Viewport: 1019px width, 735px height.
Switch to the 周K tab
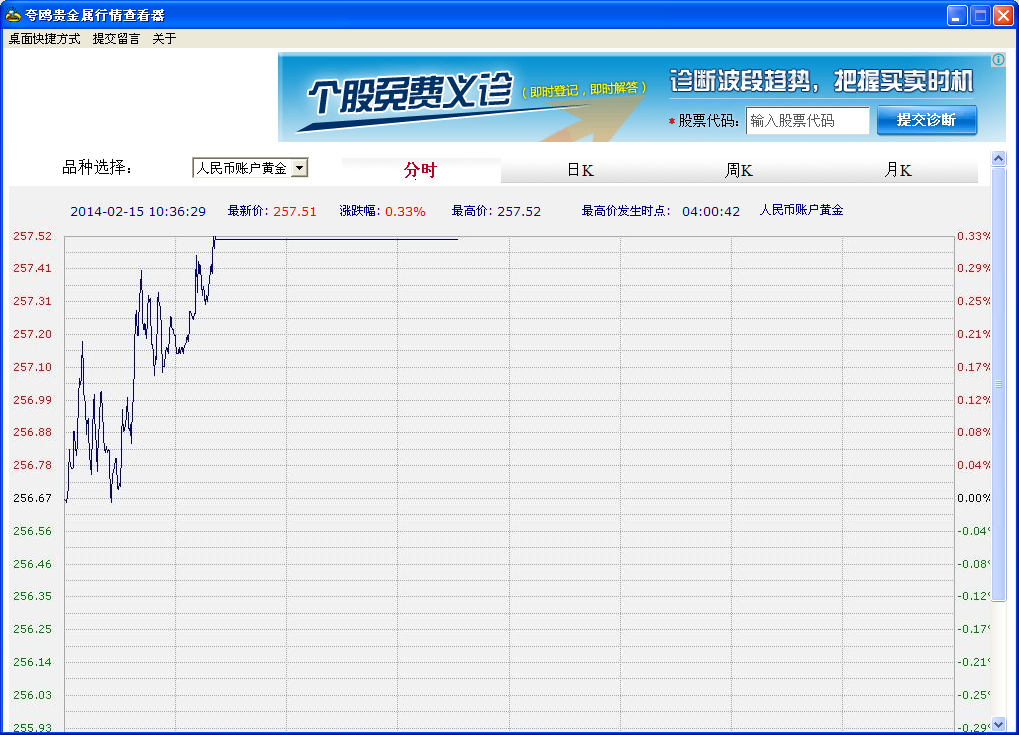click(x=739, y=170)
